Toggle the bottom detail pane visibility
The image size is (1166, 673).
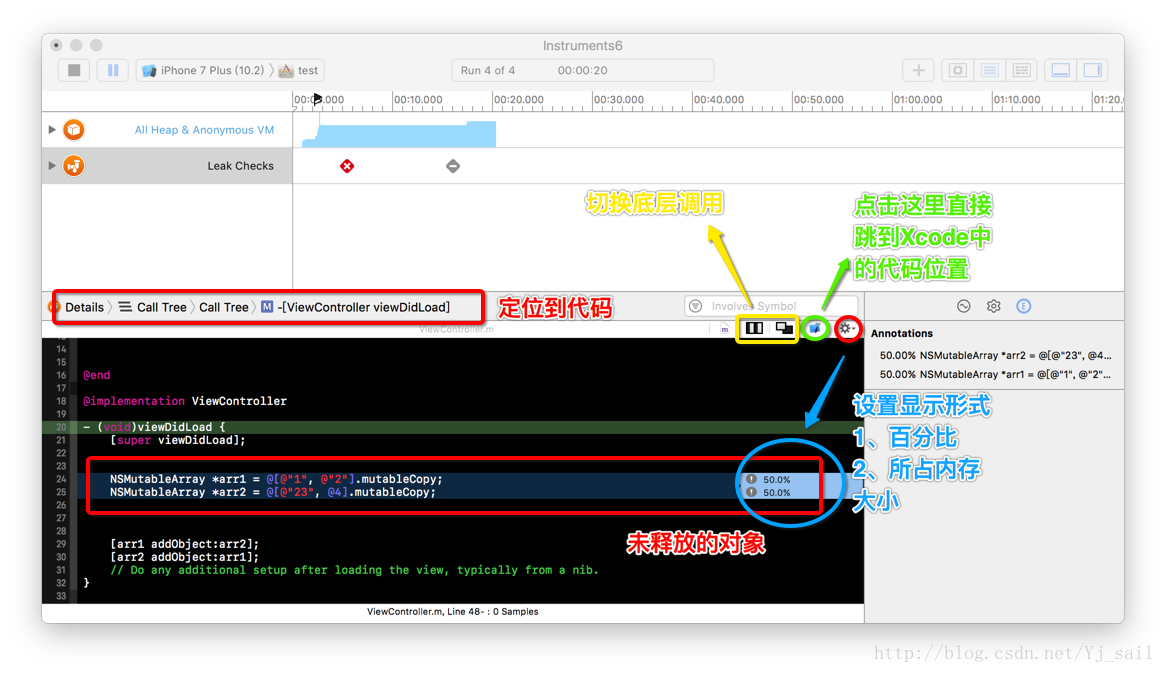coord(1061,70)
